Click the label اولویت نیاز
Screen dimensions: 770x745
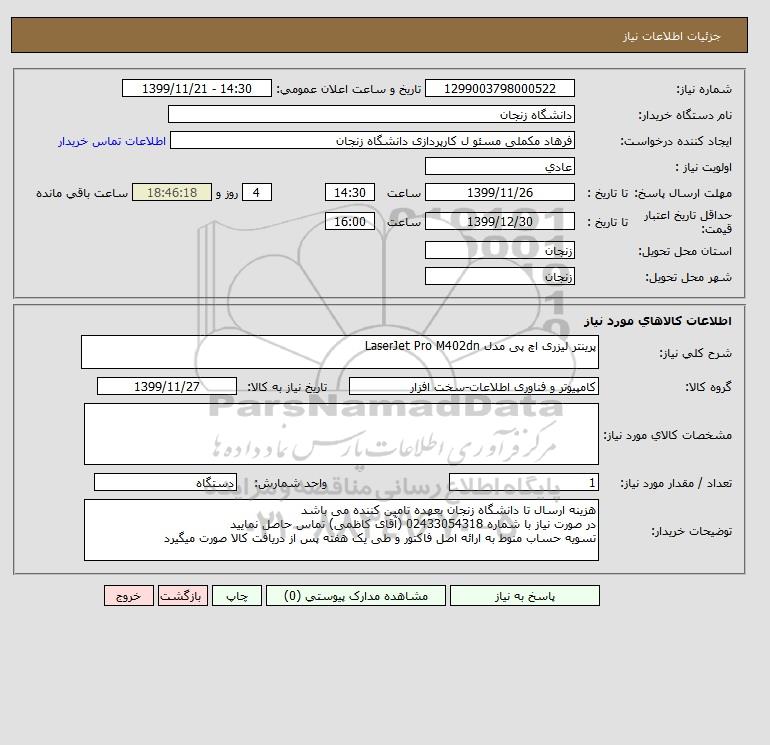click(703, 167)
